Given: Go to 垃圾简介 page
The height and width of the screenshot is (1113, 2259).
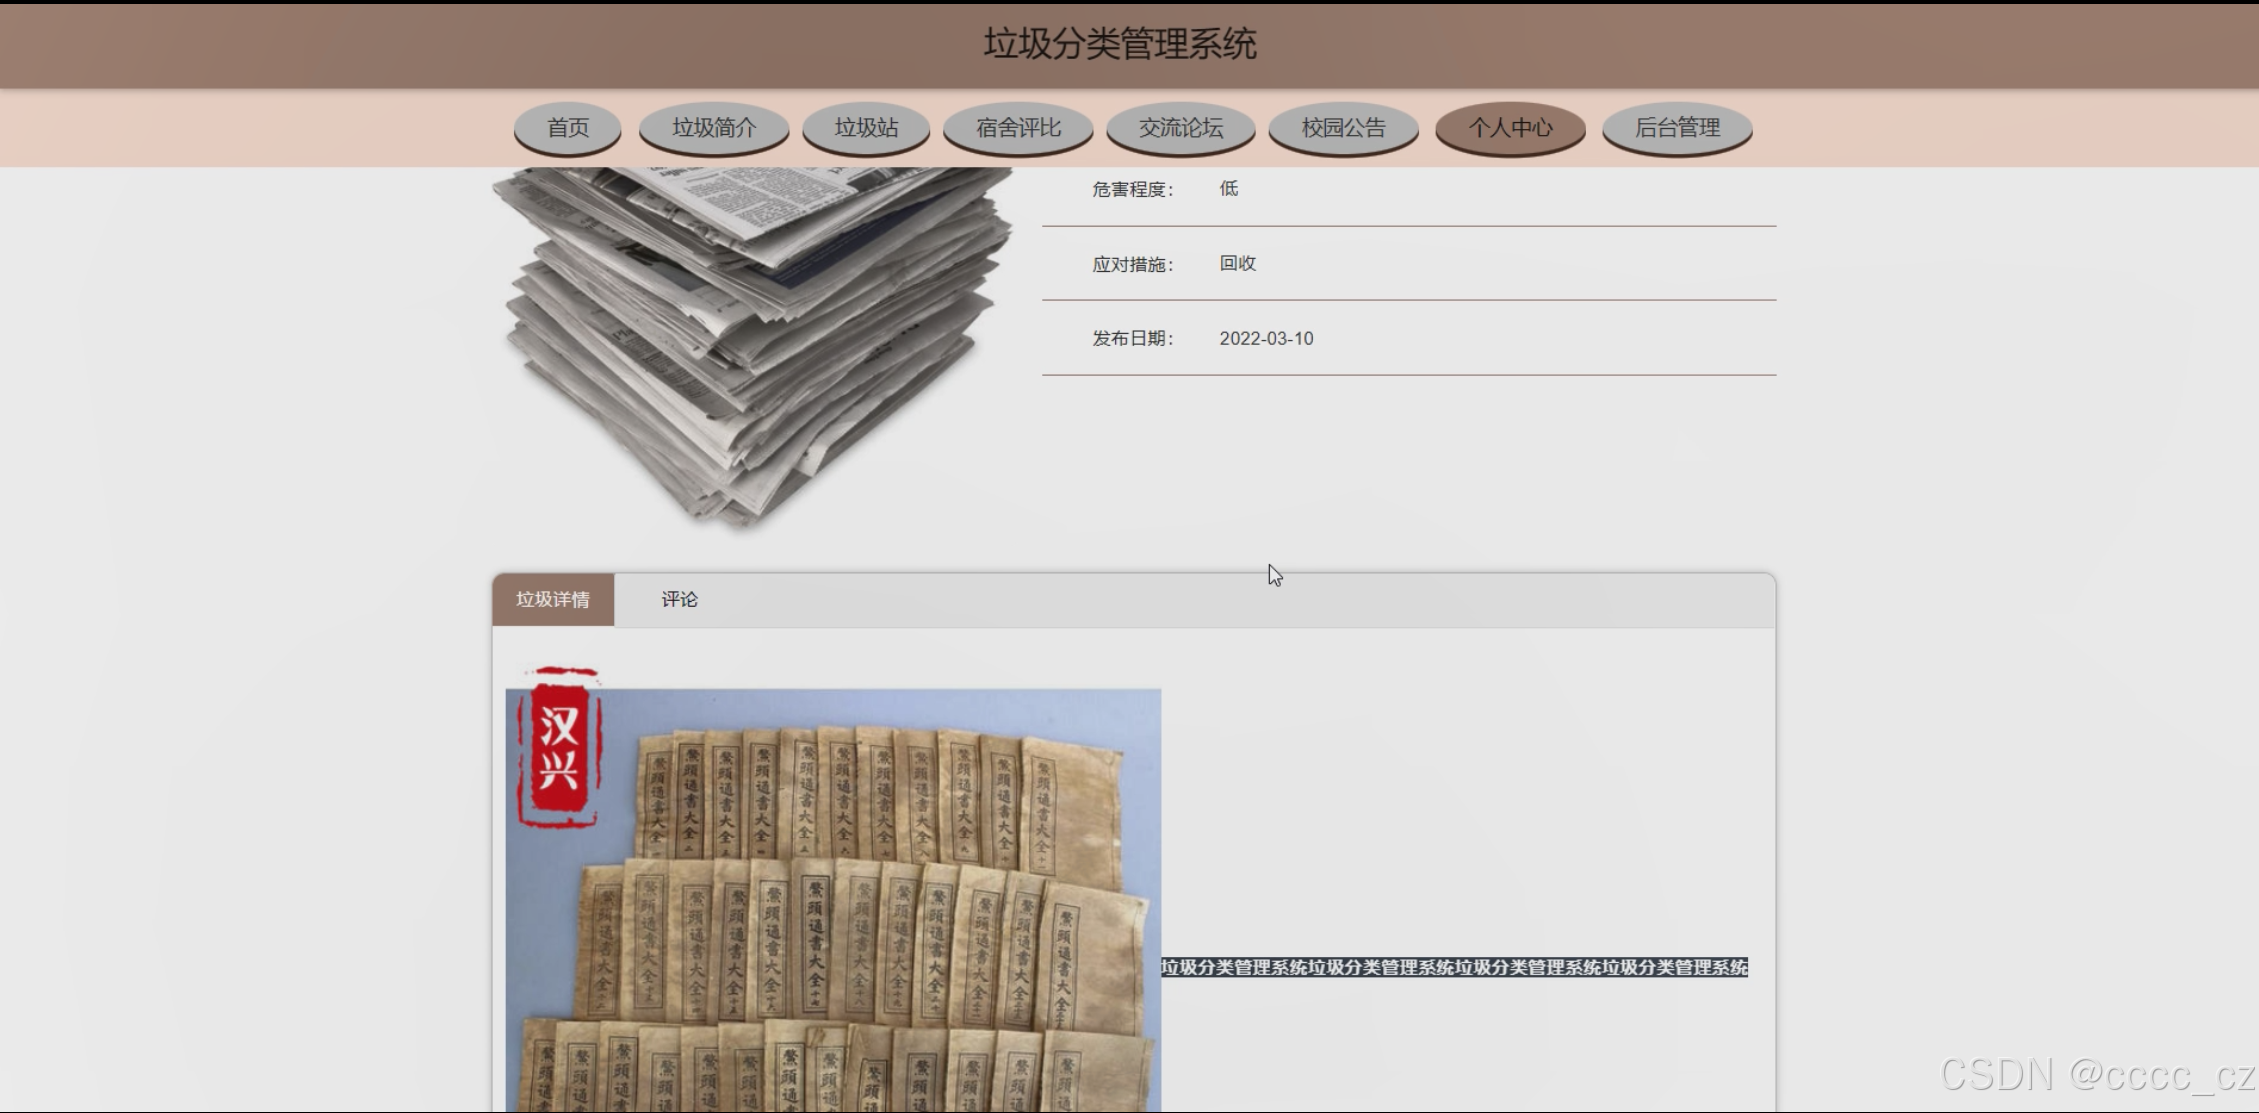Looking at the screenshot, I should 713,128.
